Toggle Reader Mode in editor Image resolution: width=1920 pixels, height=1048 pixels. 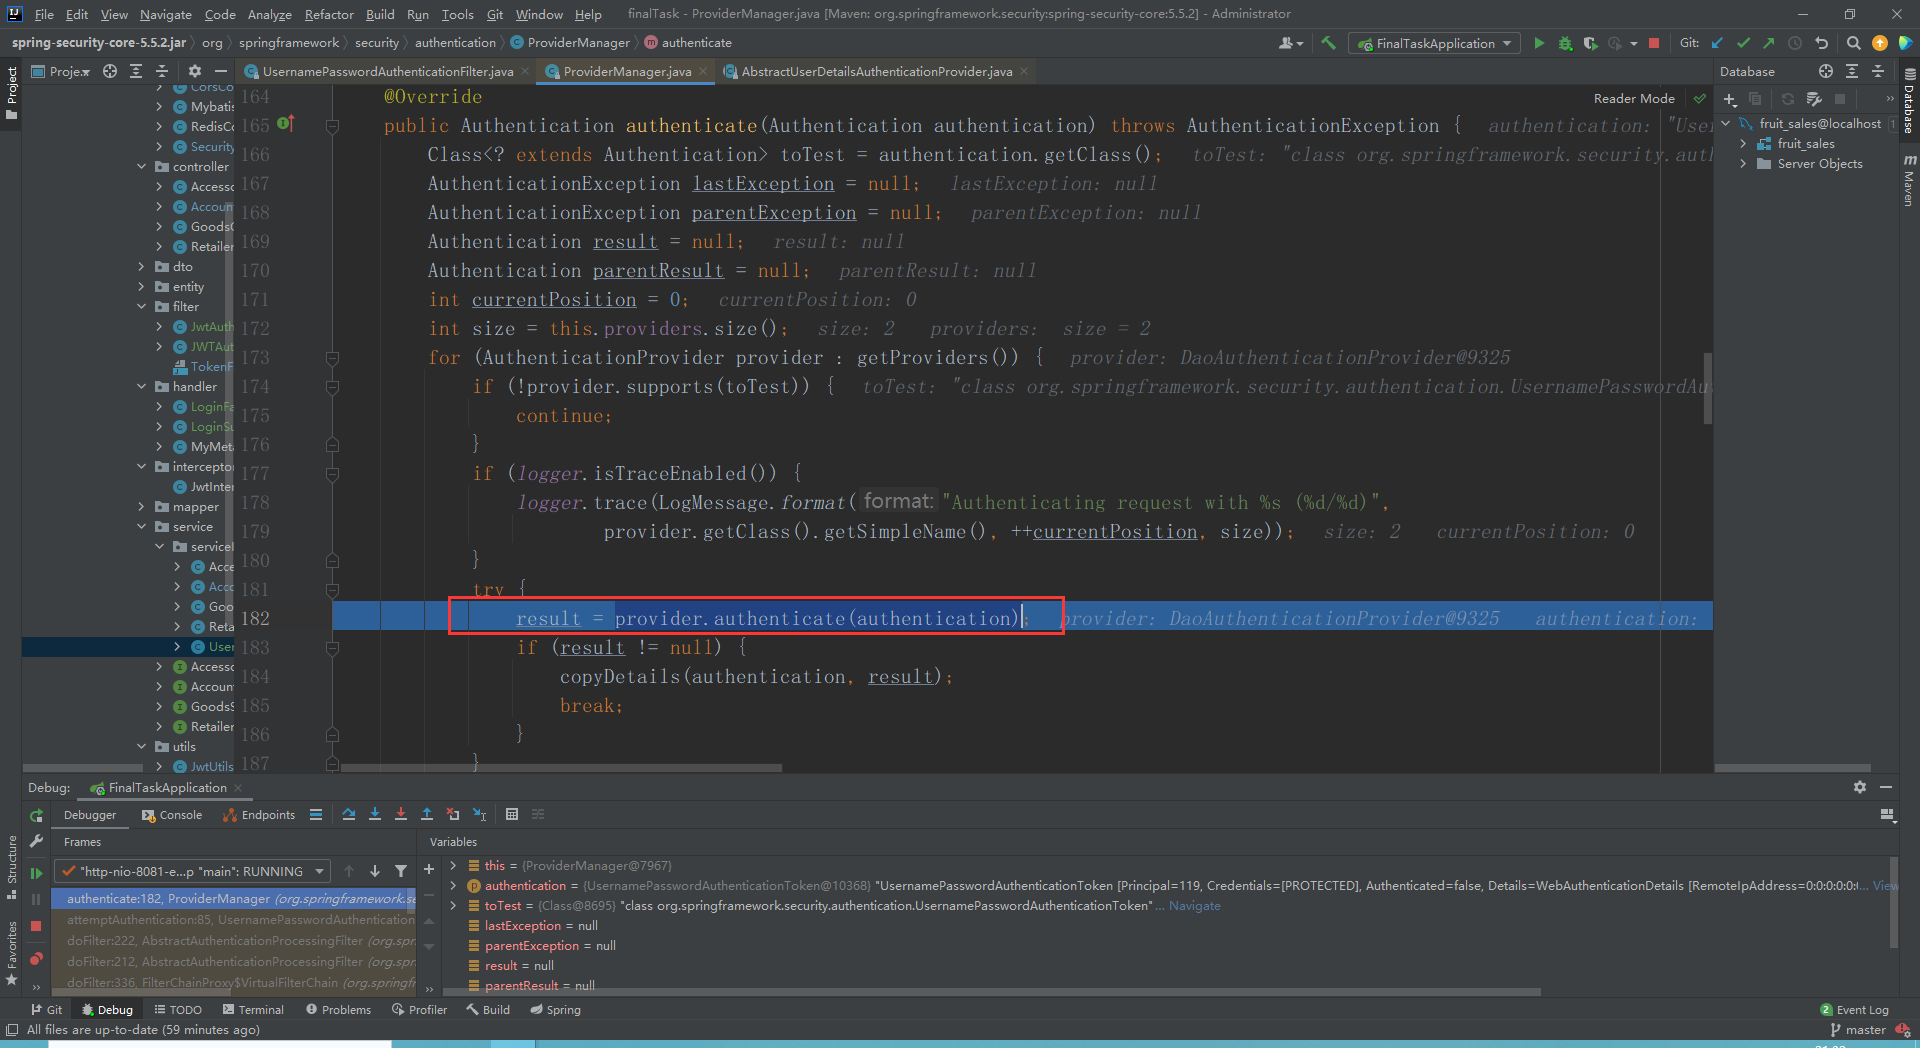[1634, 98]
